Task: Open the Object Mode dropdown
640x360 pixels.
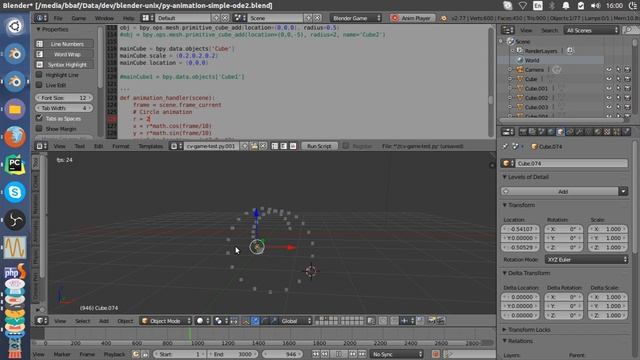Action: tap(166, 321)
